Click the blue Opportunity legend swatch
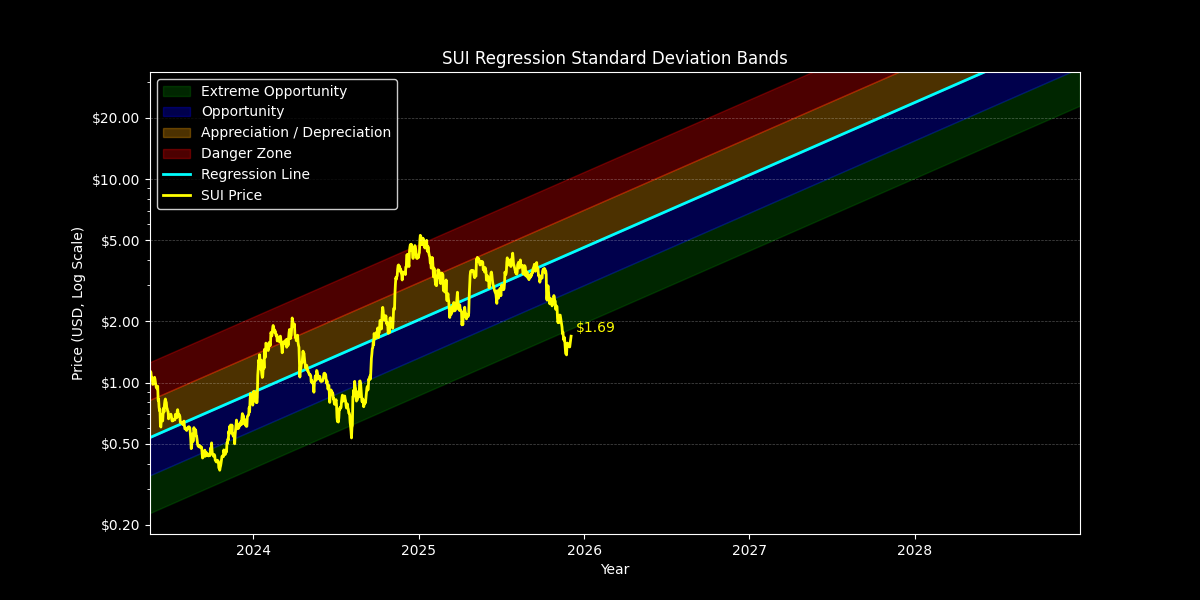The width and height of the screenshot is (1200, 600). click(x=175, y=111)
